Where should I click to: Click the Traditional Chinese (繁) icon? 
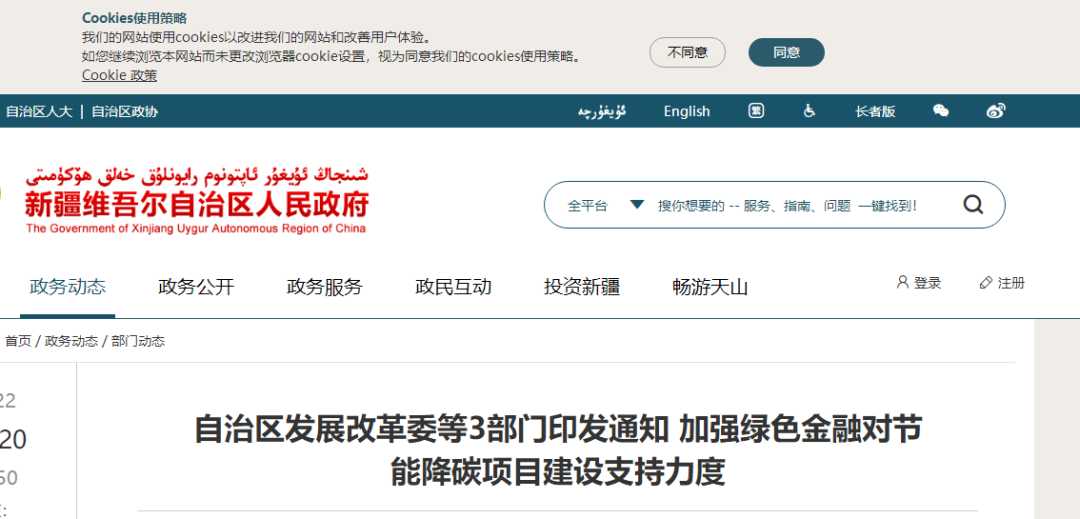(756, 111)
